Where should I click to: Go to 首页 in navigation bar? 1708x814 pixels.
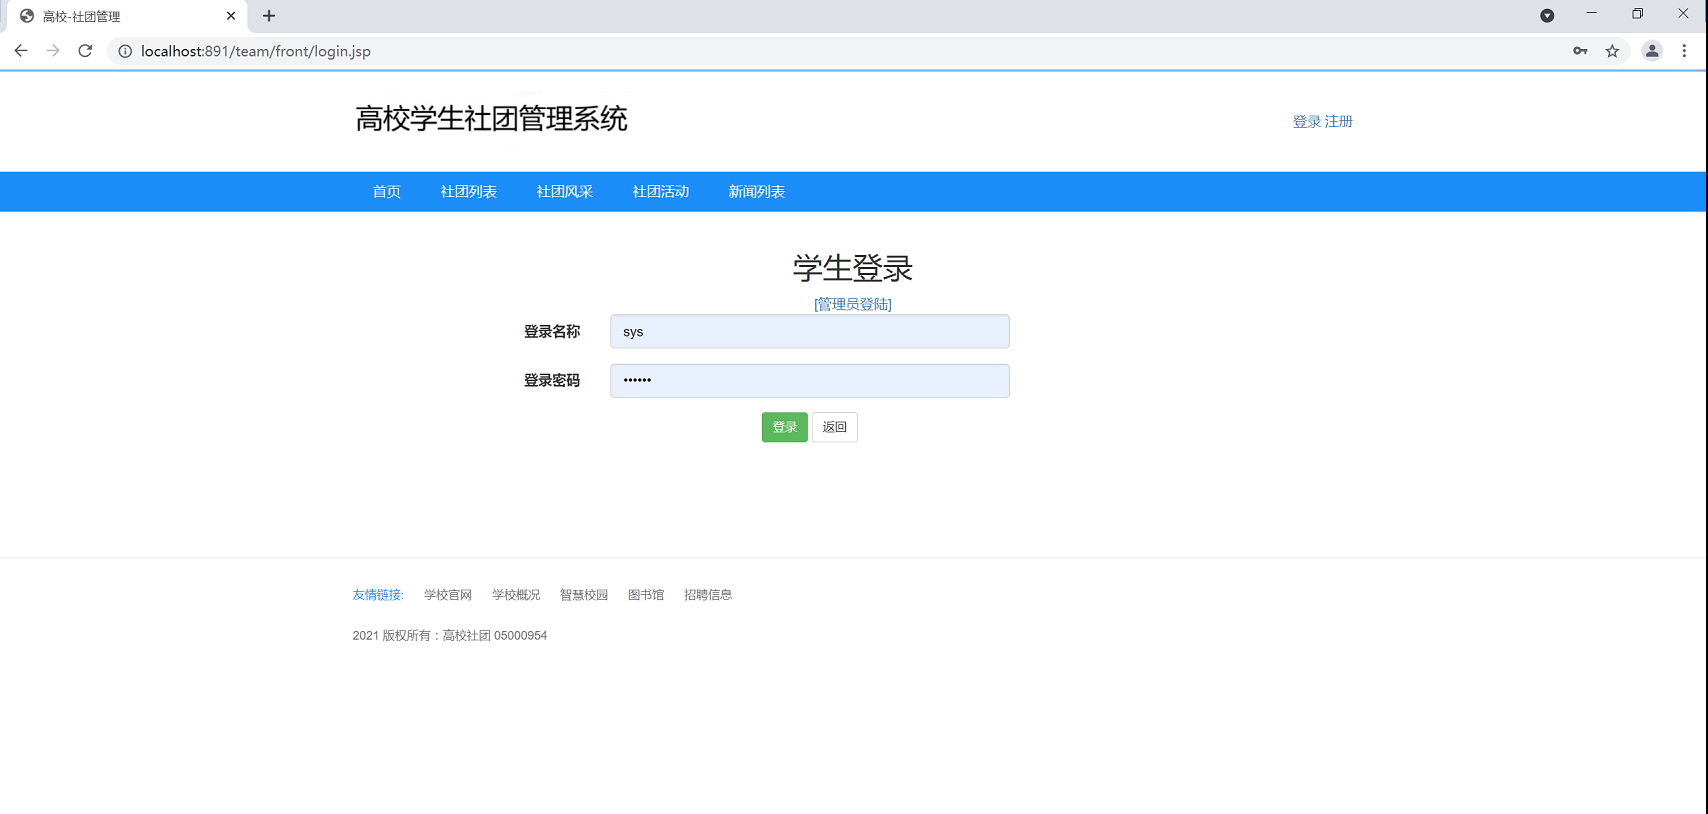(x=386, y=192)
